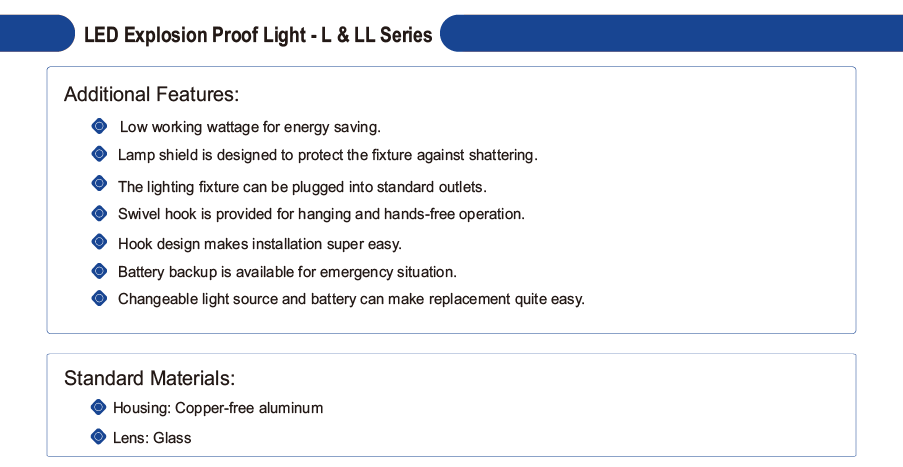The width and height of the screenshot is (903, 467).
Task: Click bullet icon beside Low working wattage
Action: coord(99,126)
